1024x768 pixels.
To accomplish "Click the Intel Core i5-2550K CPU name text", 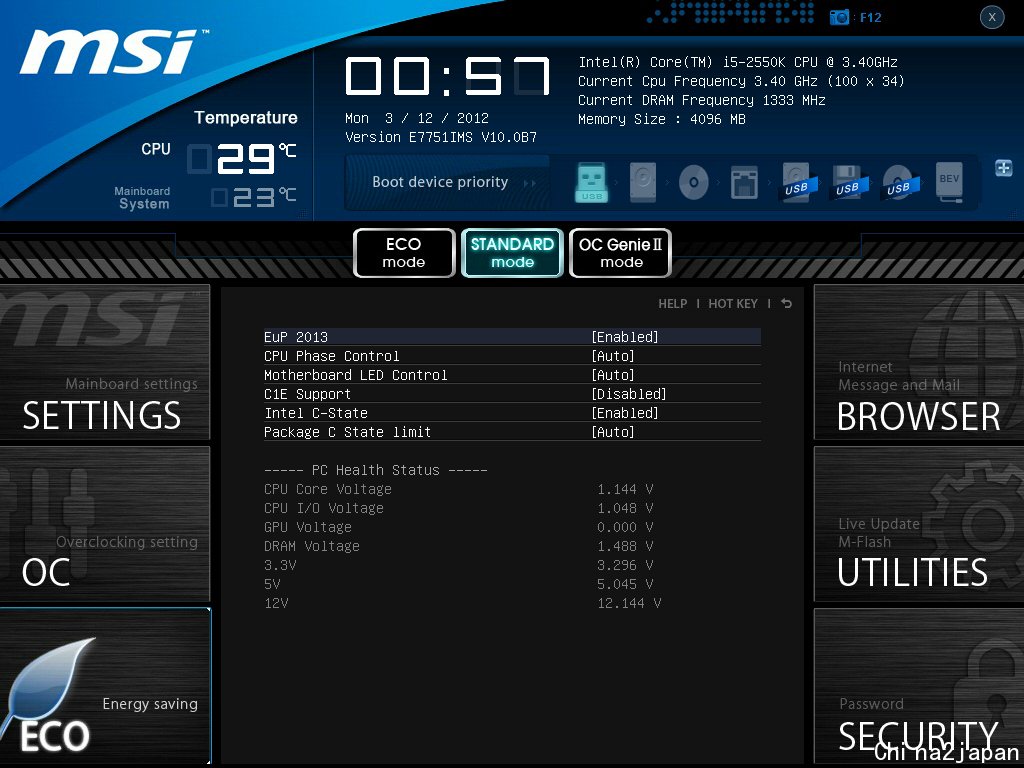I will [738, 62].
